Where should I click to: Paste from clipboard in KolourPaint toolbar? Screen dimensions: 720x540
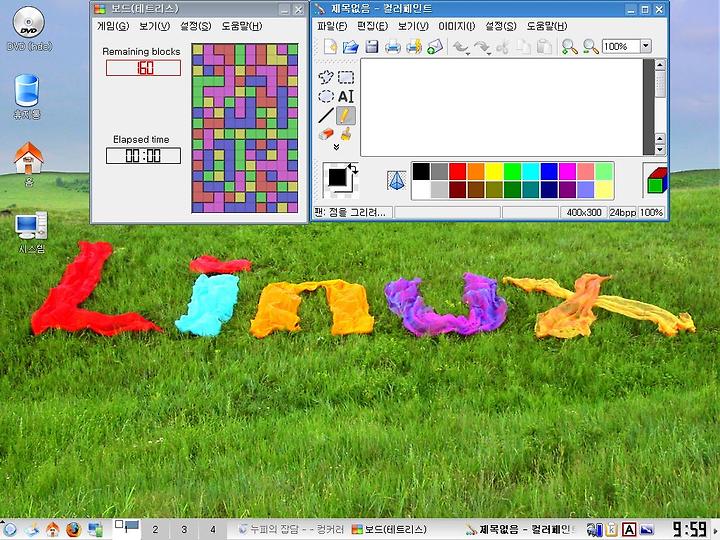click(x=544, y=47)
